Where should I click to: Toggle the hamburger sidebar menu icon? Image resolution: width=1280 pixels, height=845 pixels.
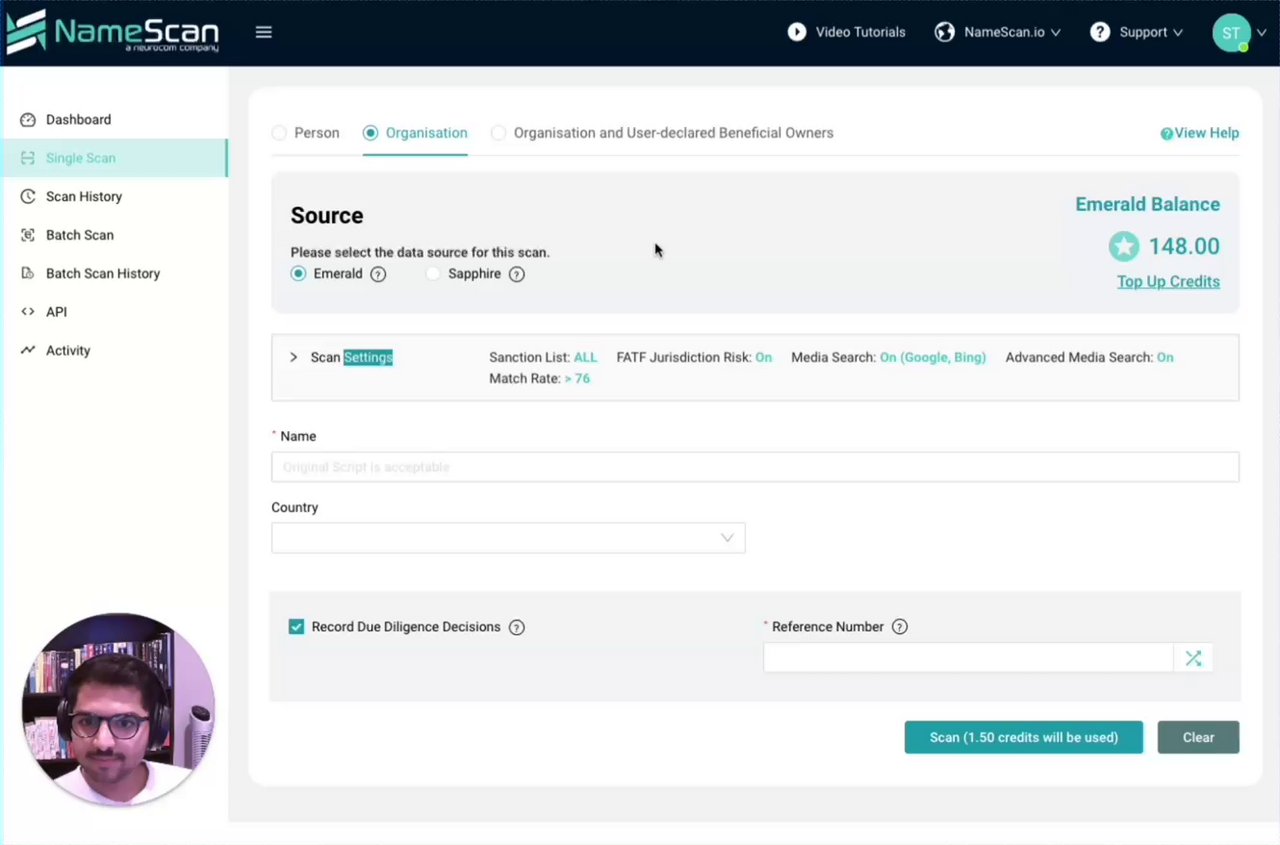[x=264, y=32]
